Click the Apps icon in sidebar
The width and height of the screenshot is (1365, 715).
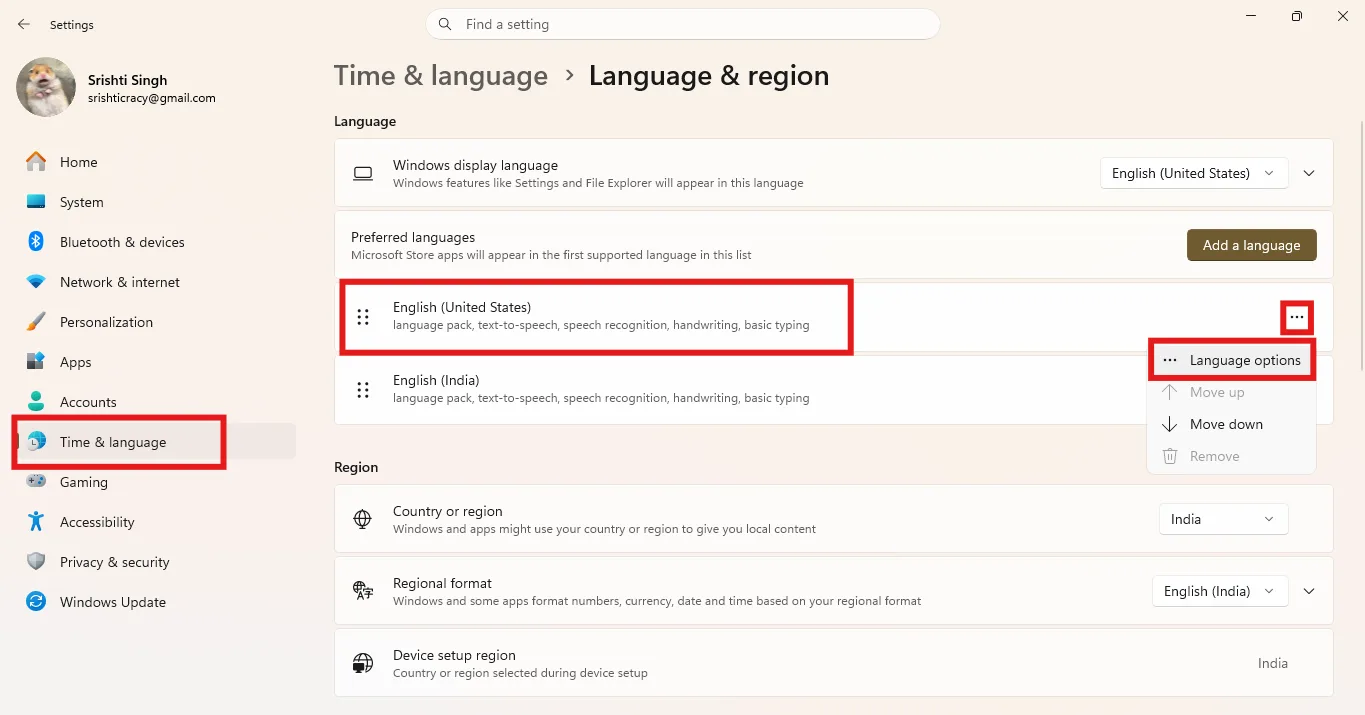36,362
